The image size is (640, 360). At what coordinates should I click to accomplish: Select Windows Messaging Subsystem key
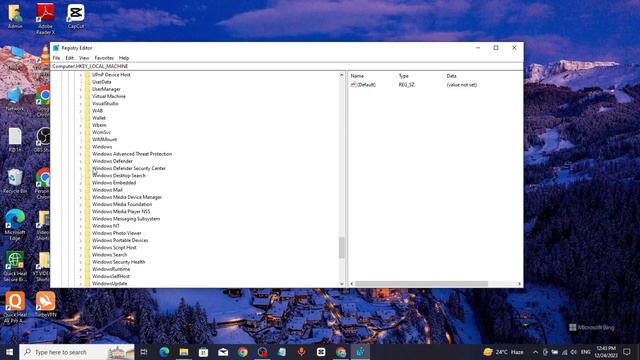[126, 219]
